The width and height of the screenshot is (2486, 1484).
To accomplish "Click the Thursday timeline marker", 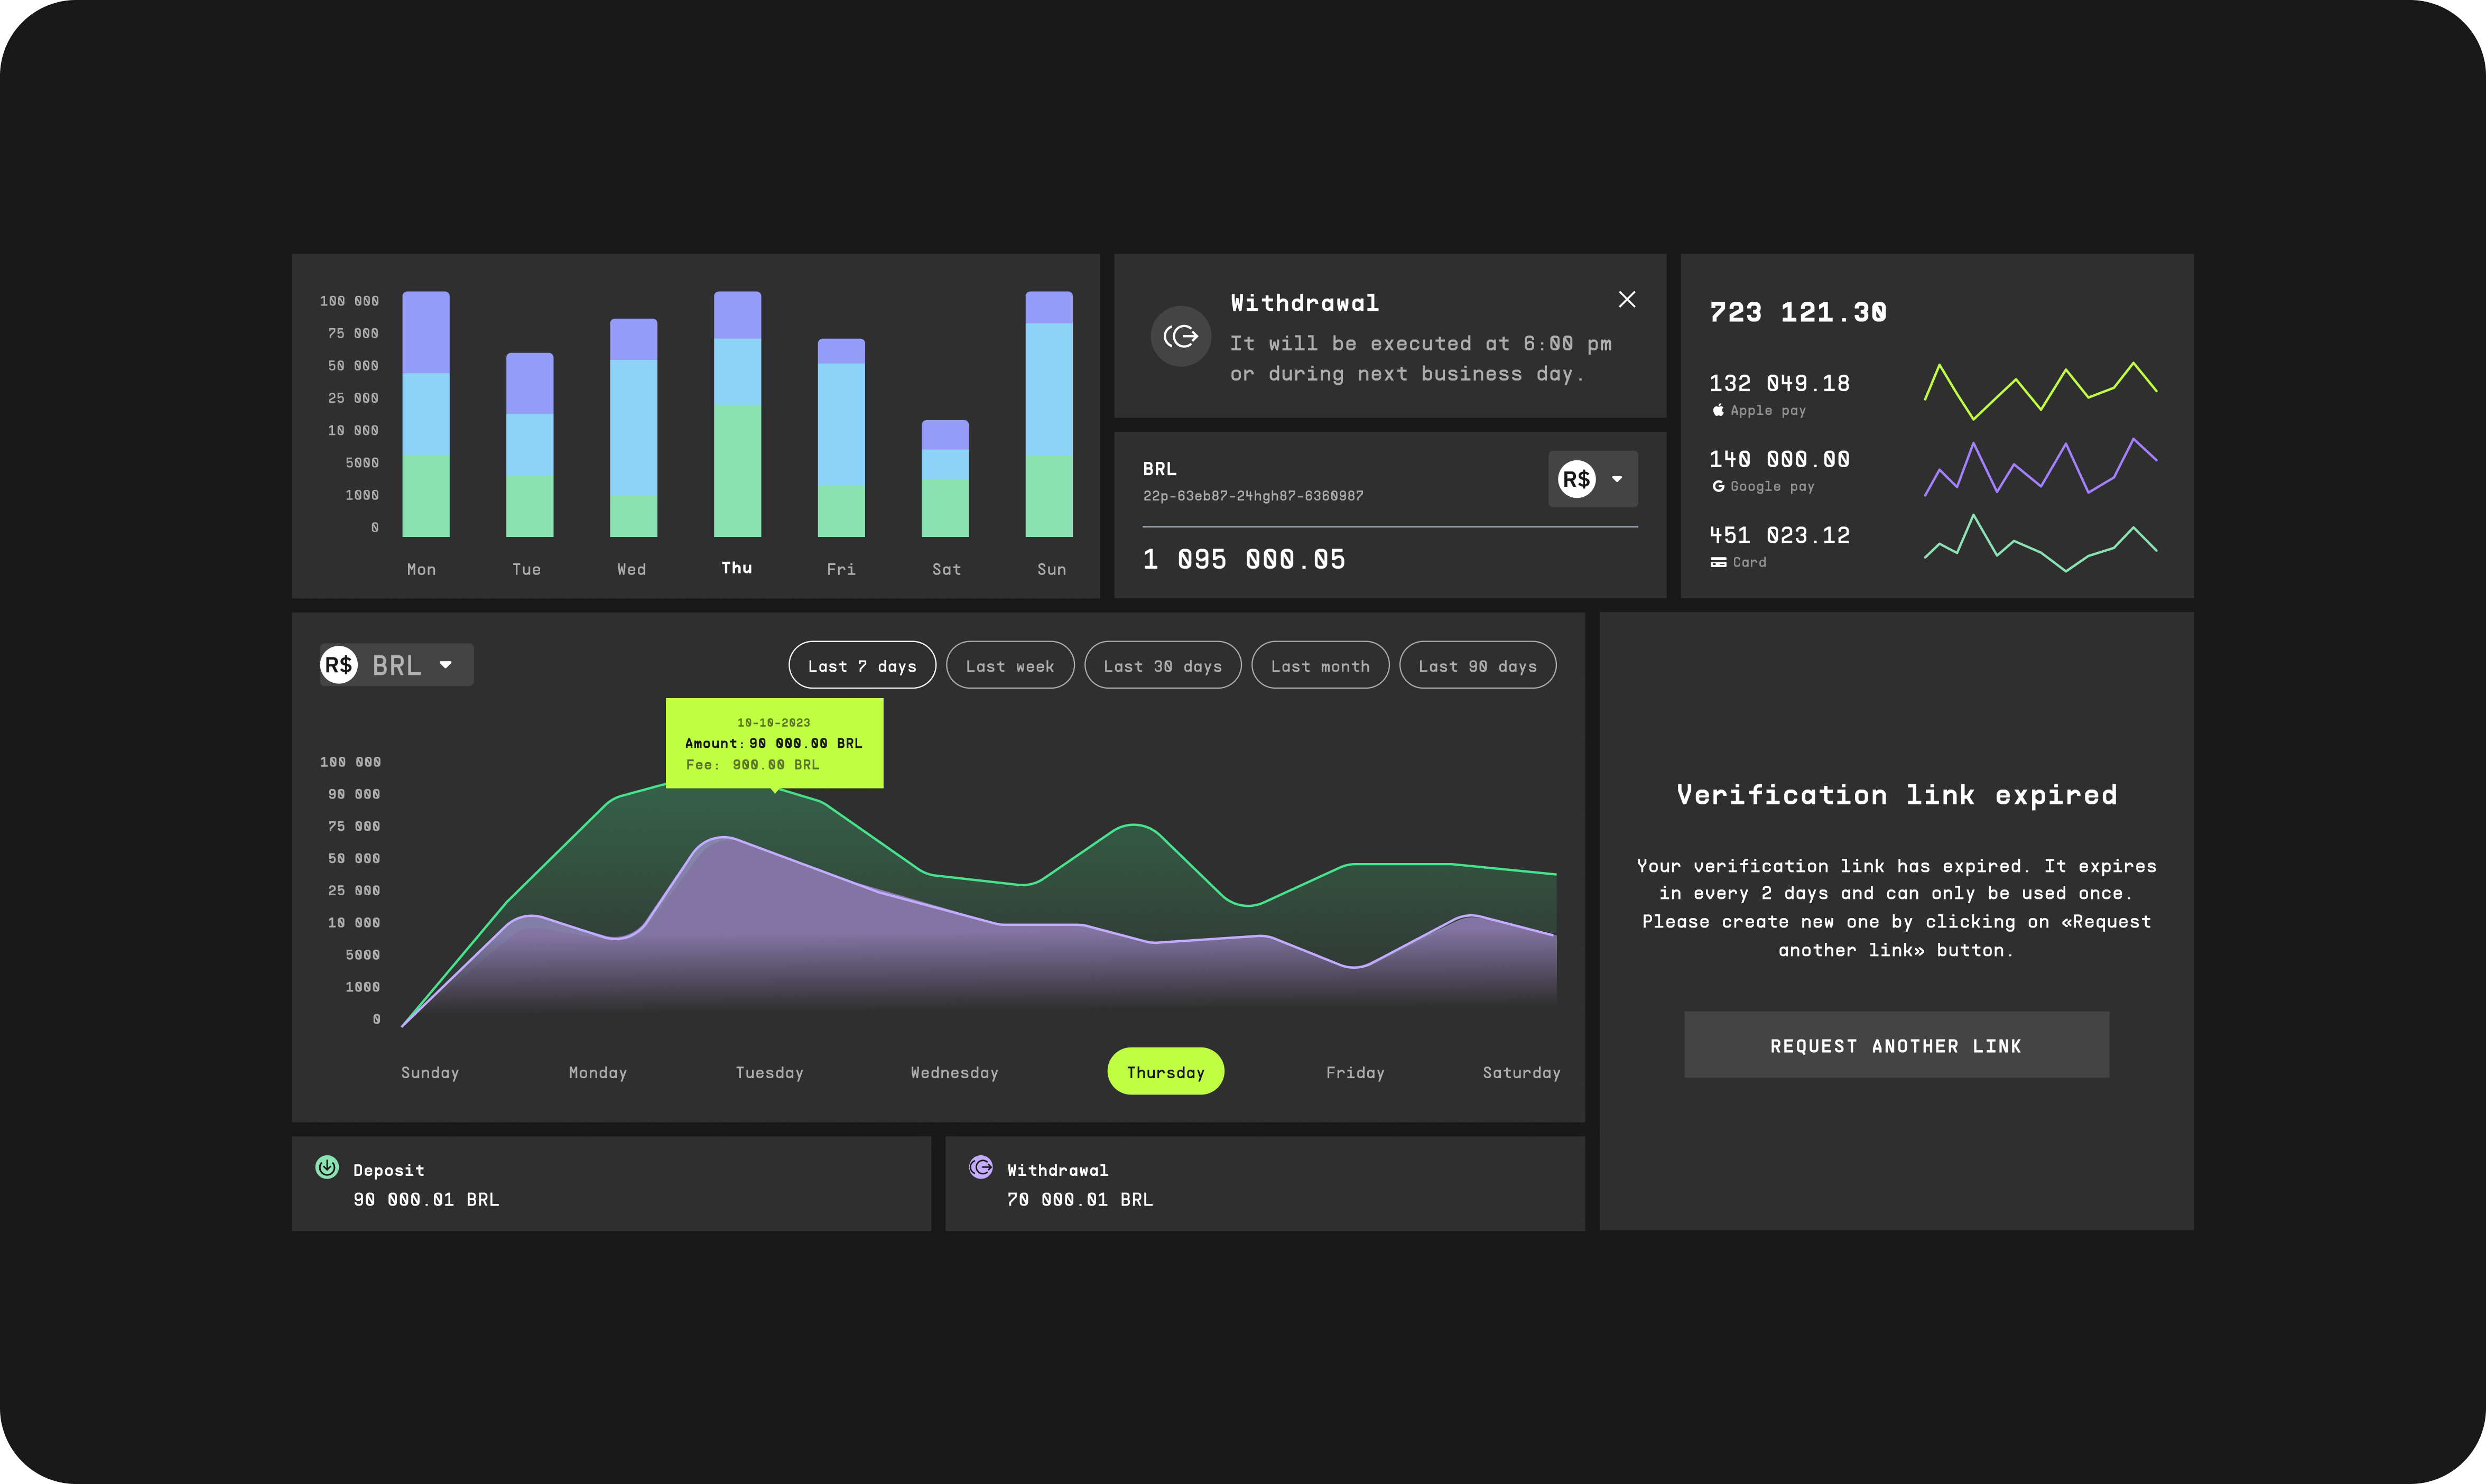I will click(x=1165, y=1071).
